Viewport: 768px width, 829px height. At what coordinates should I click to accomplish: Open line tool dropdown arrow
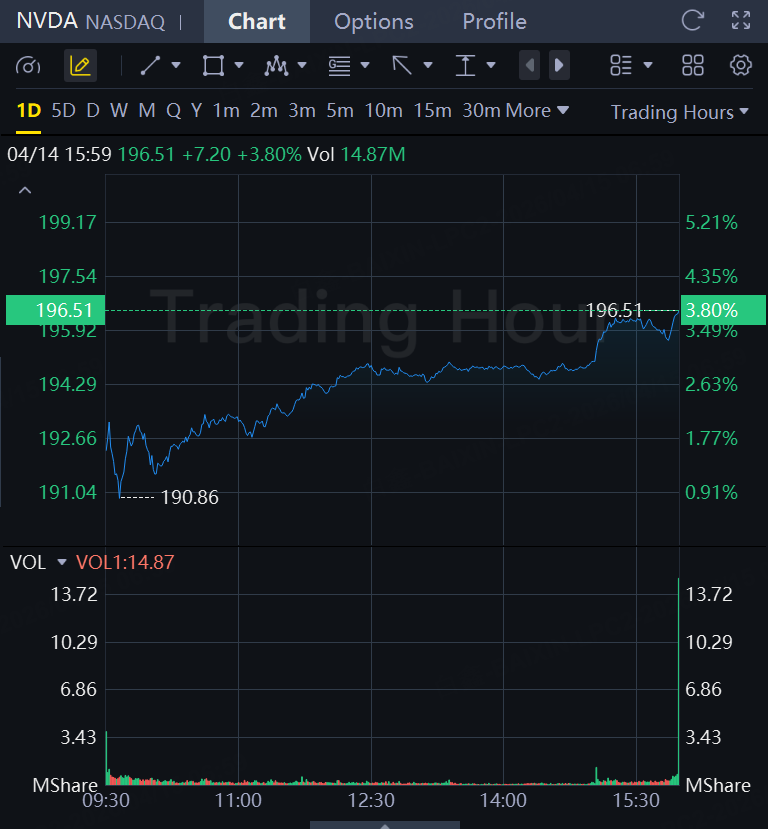pos(176,66)
